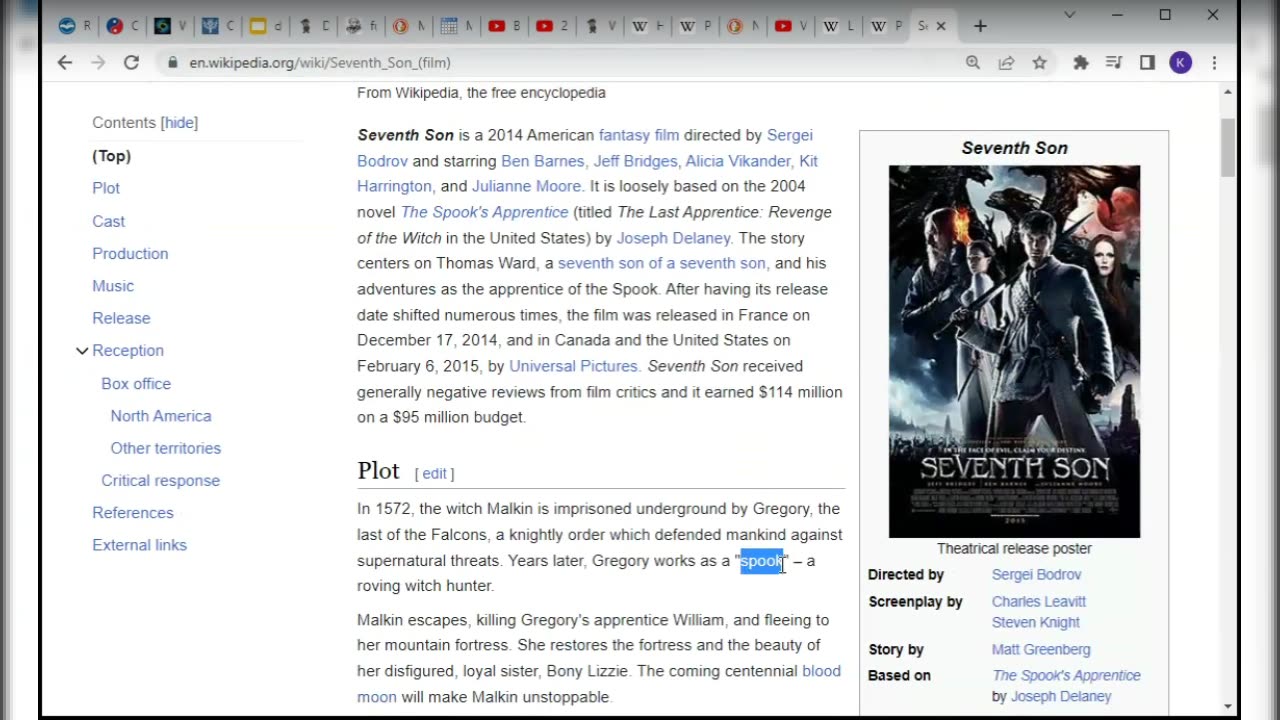Switch to the YouTube tab labeled 2
Viewport: 1280px width, 720px height.
pos(552,26)
